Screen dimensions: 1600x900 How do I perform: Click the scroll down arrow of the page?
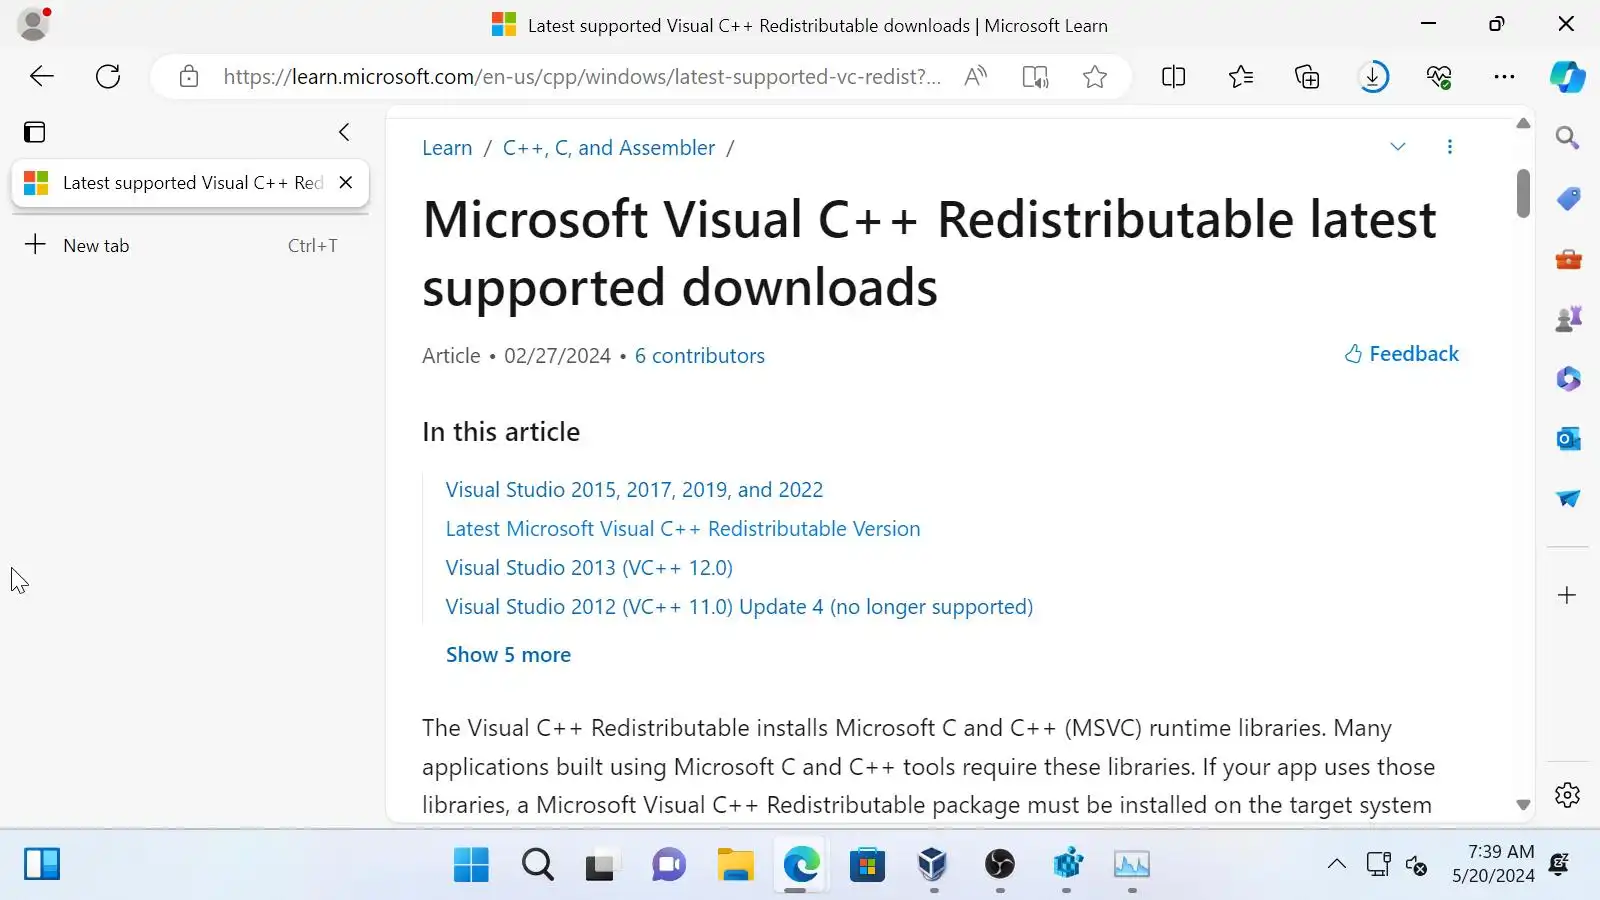coord(1523,805)
